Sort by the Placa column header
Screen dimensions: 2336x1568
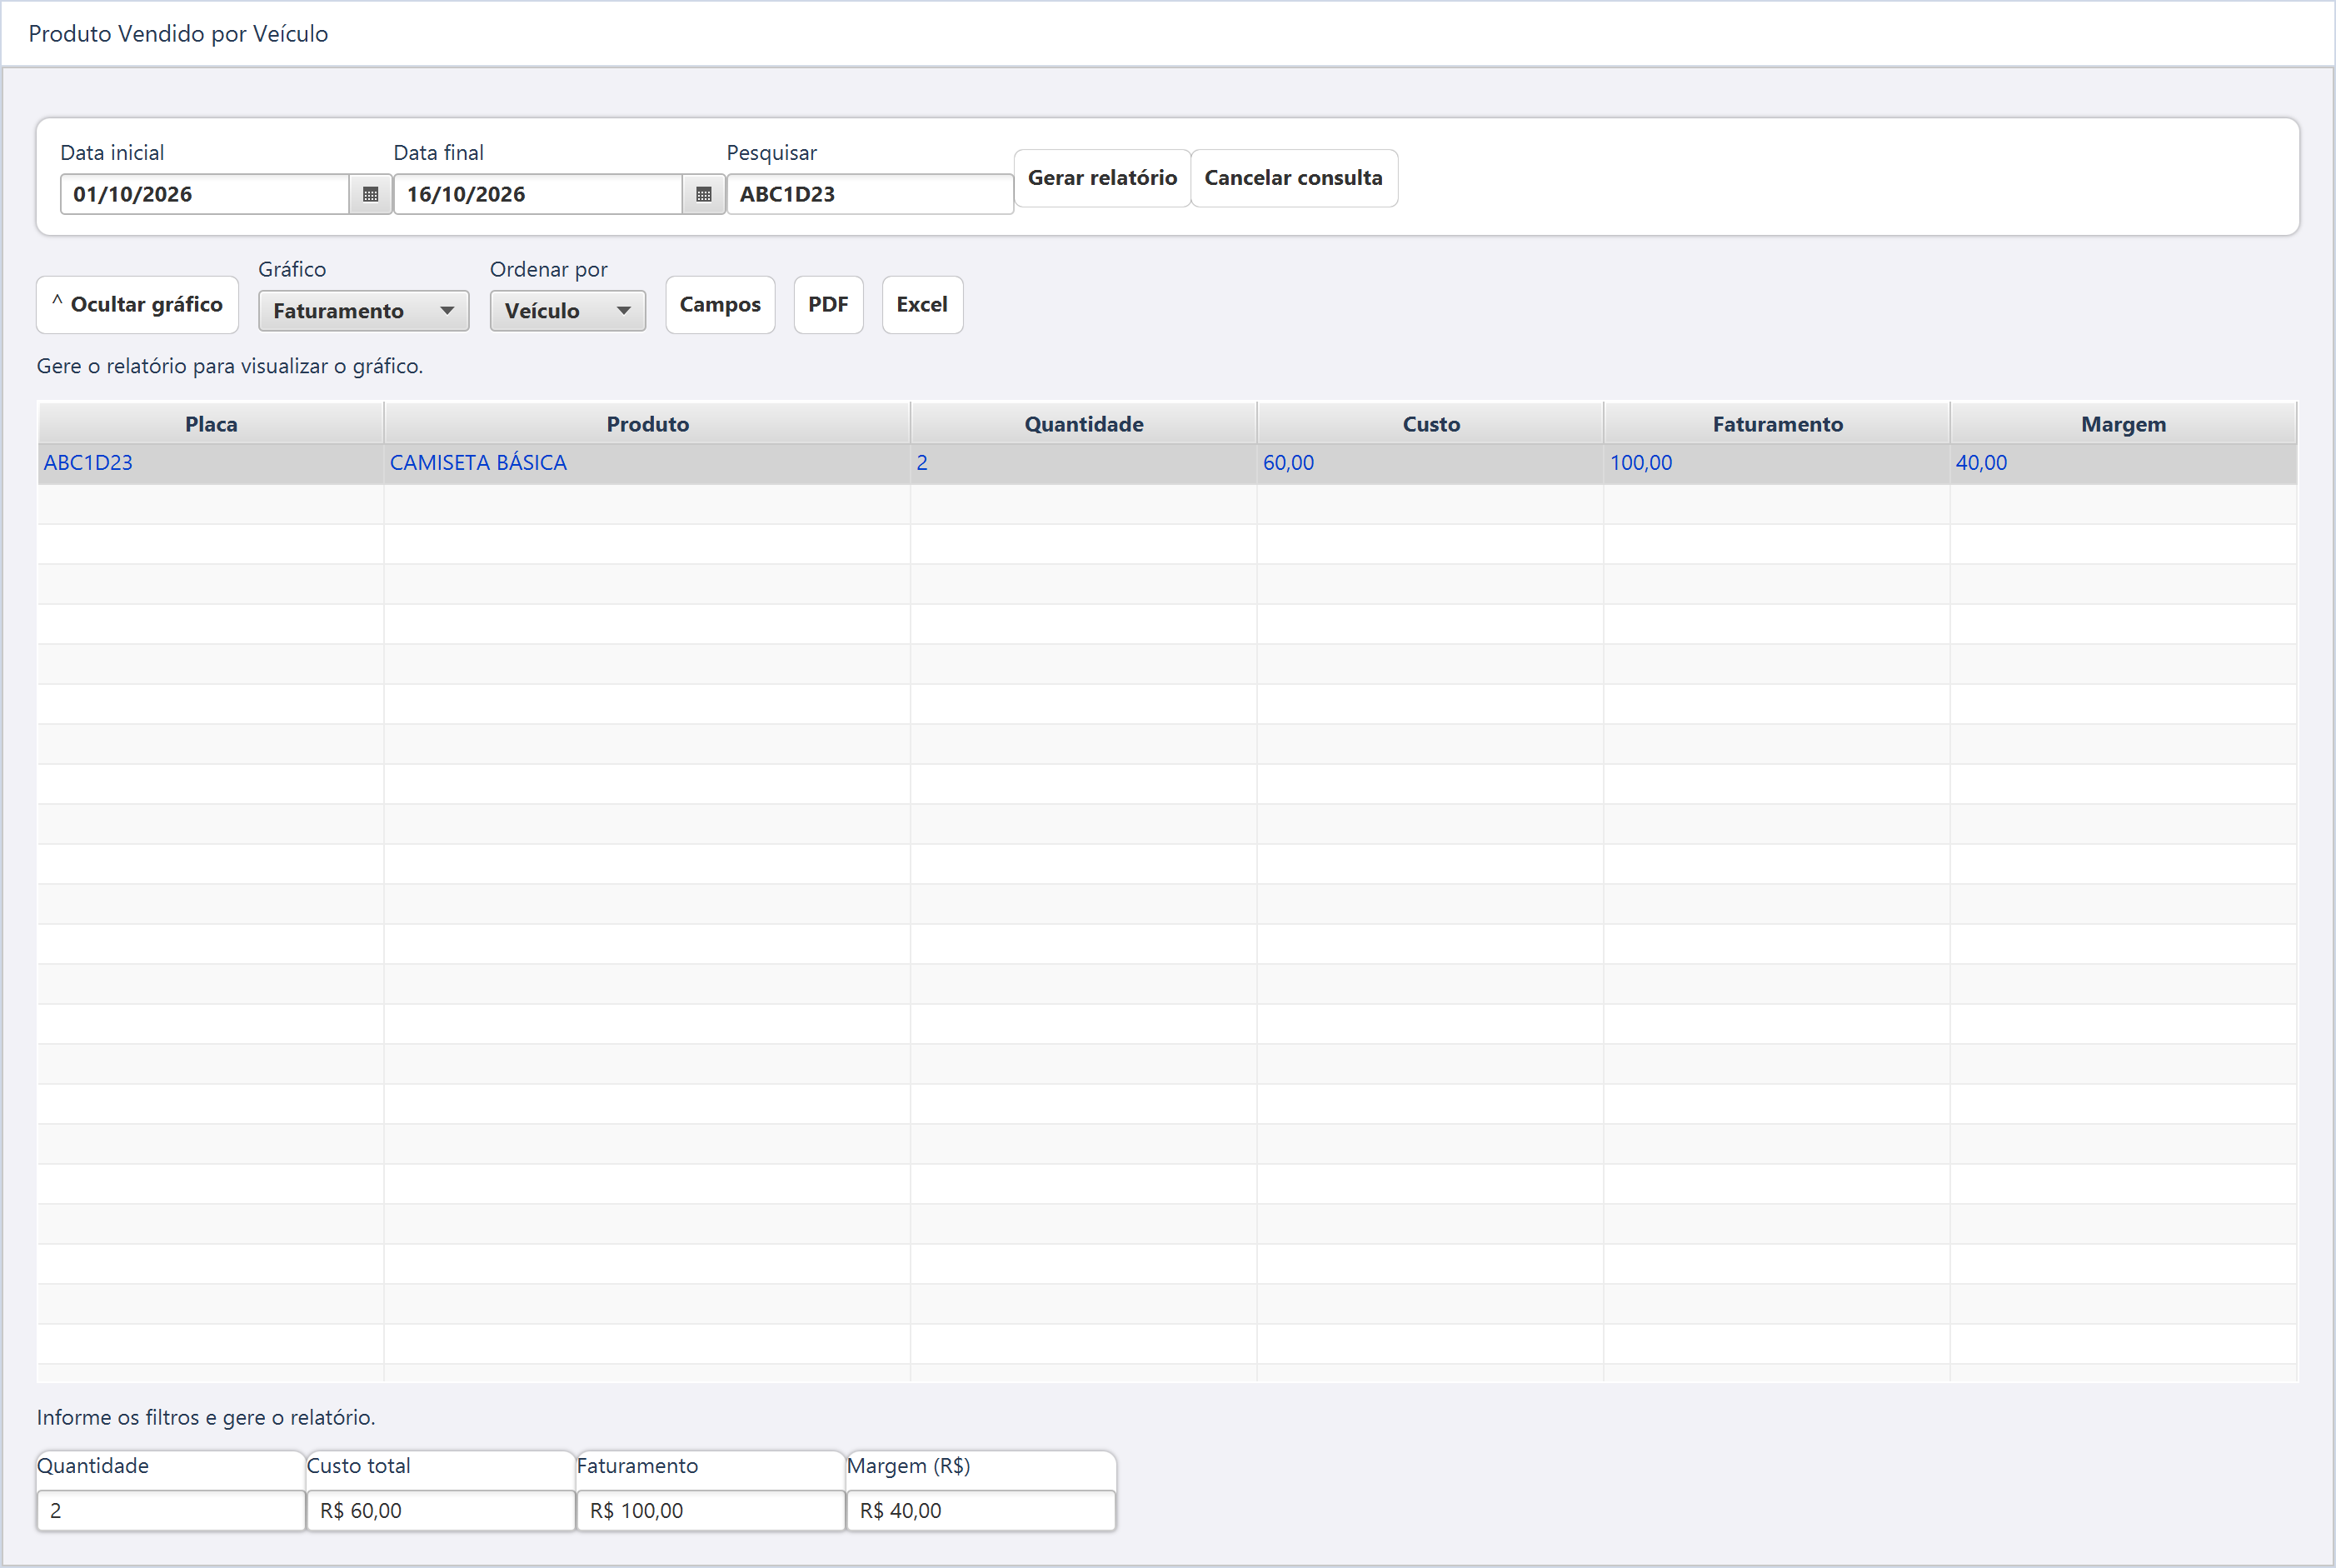point(211,424)
